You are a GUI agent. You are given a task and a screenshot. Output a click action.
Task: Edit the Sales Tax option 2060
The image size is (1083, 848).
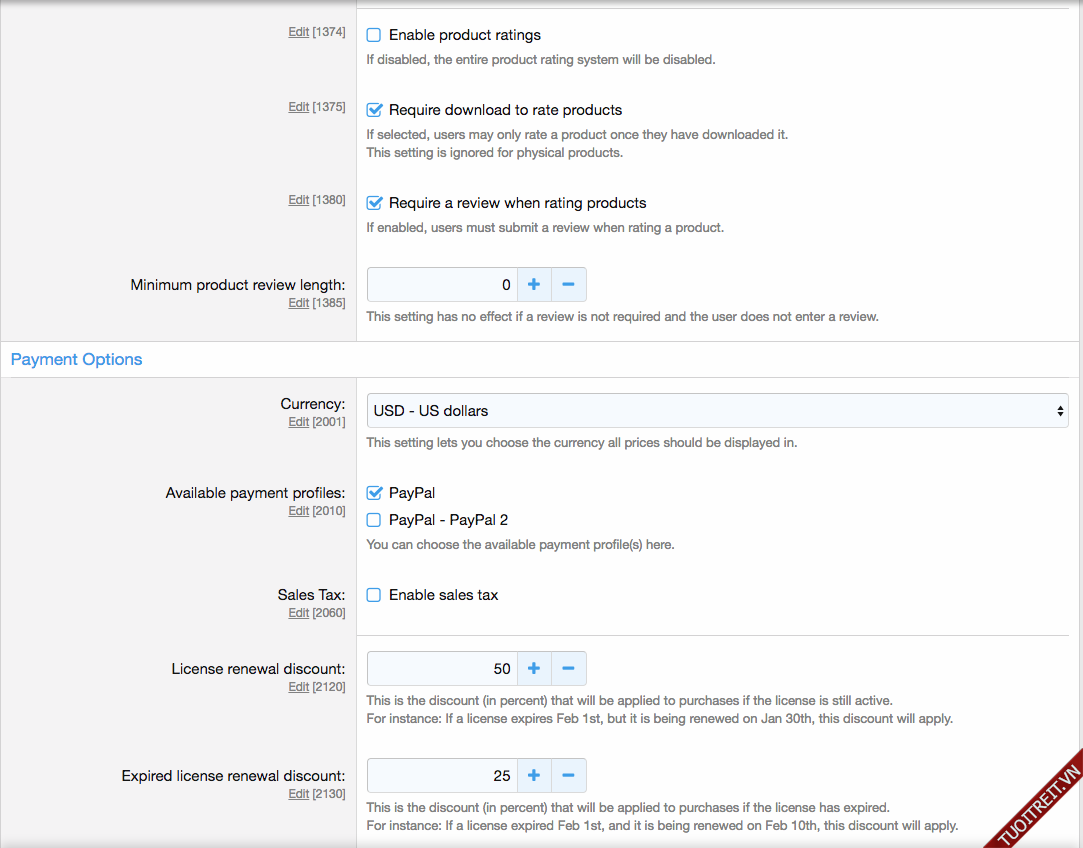tap(298, 613)
